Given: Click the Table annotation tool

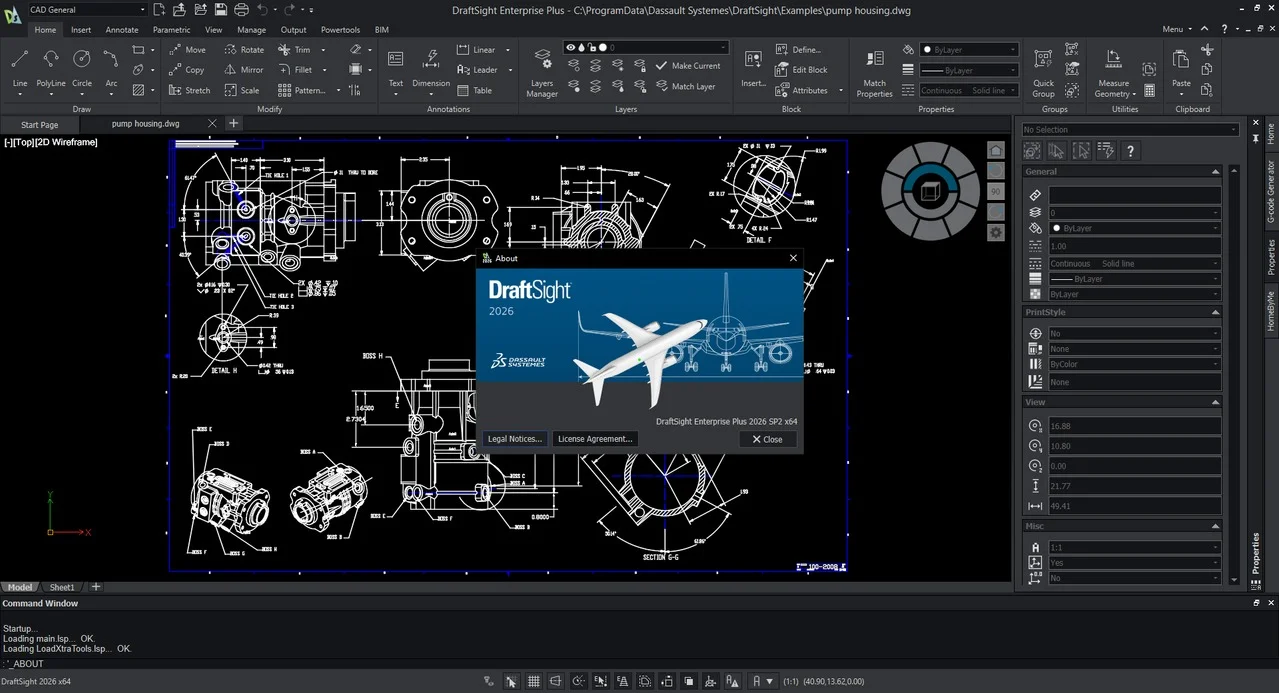Looking at the screenshot, I should 474,90.
